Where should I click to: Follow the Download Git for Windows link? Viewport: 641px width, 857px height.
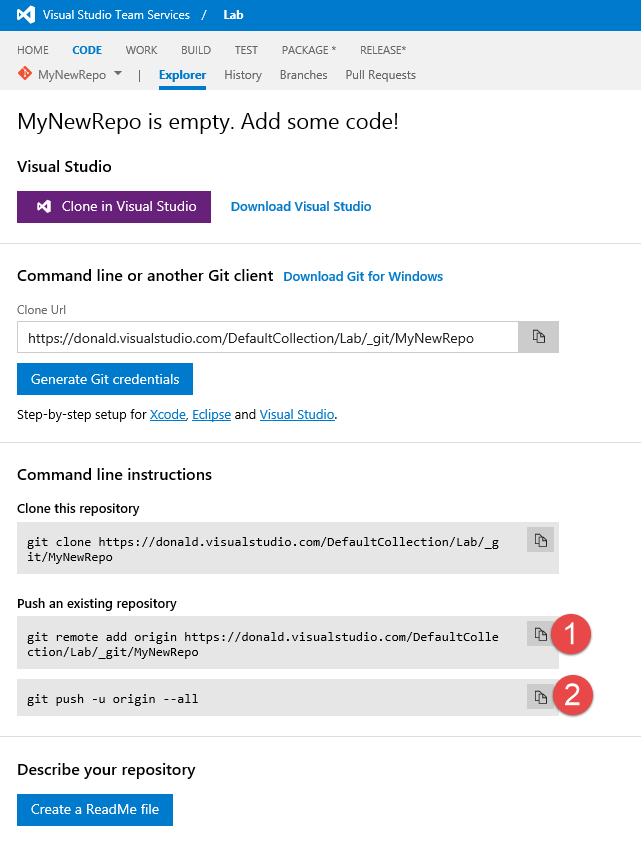[363, 277]
